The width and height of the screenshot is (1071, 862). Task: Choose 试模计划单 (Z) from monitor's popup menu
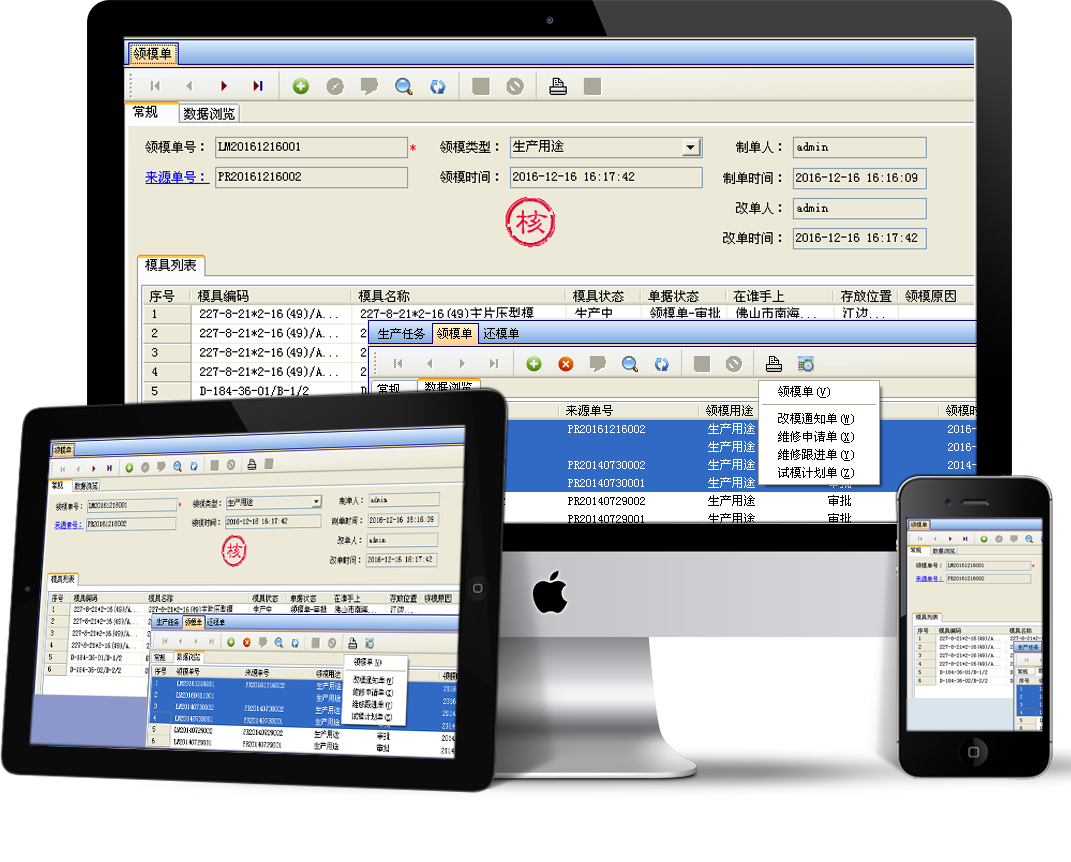(x=815, y=473)
